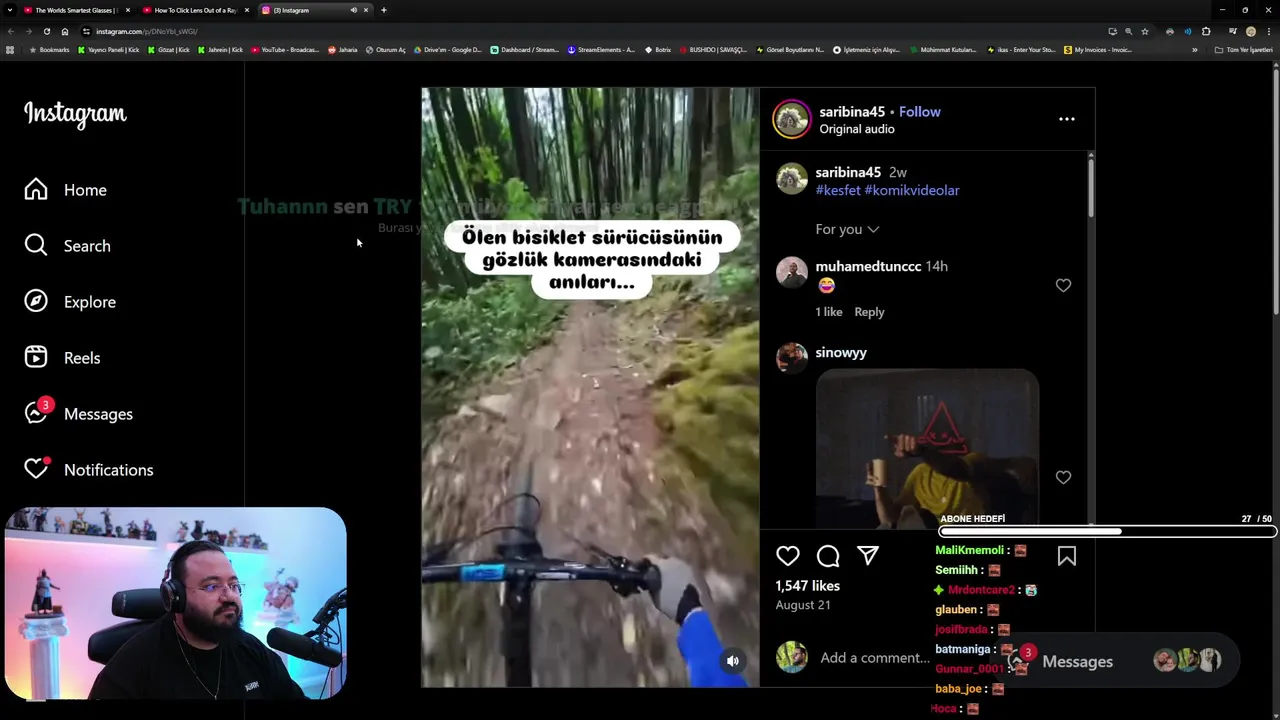1280x720 pixels.
Task: Click the comment speech-bubble icon
Action: coord(828,556)
